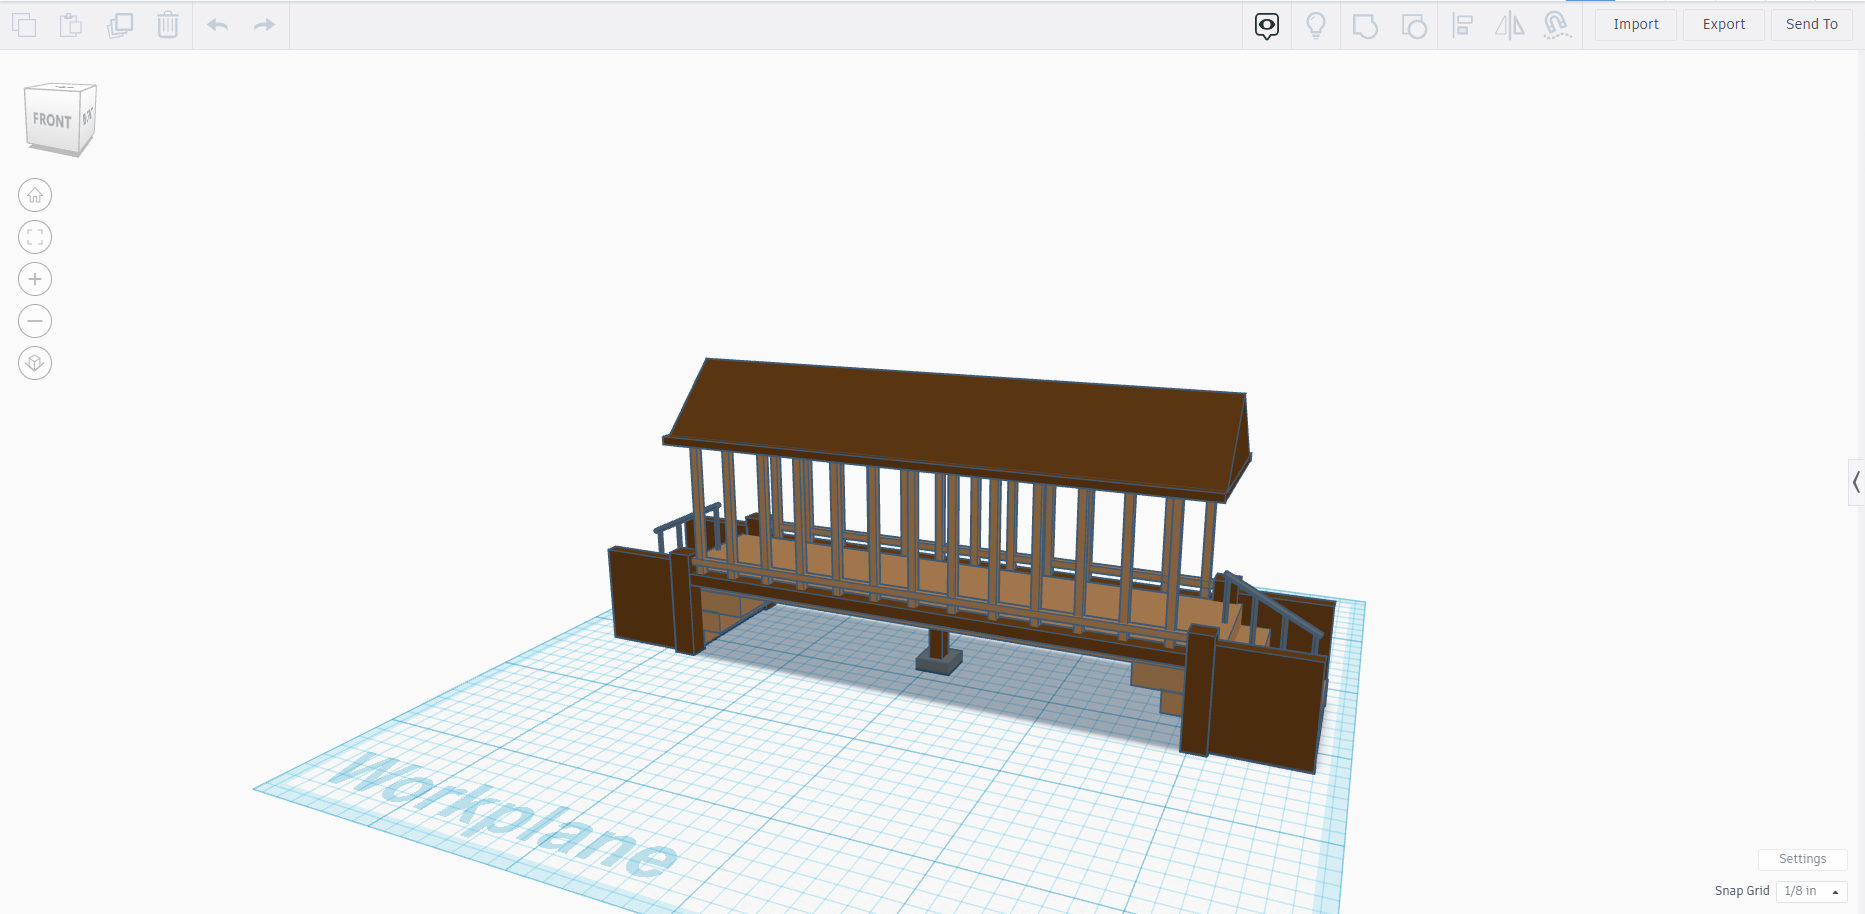Screen dimensions: 1865x914
Task: Open workplane Settings
Action: tap(1802, 859)
